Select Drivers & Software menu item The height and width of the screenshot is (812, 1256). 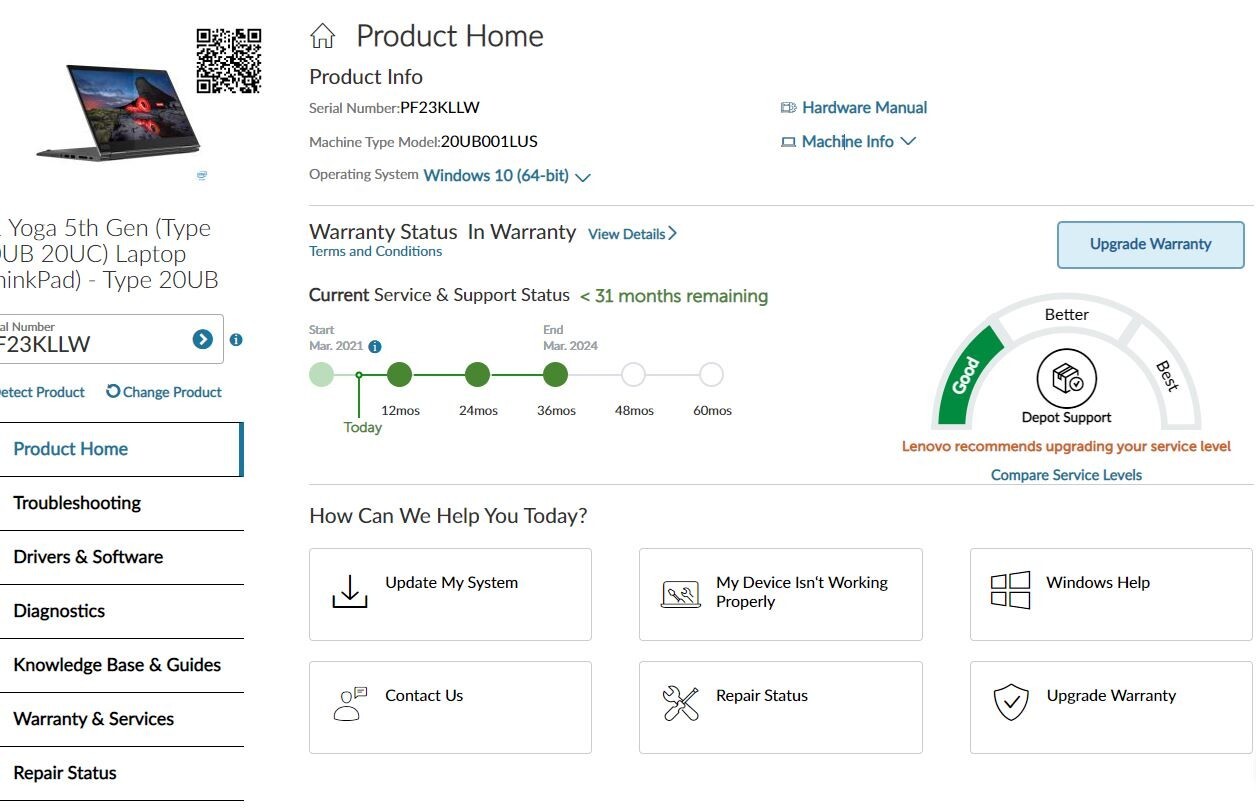(88, 557)
